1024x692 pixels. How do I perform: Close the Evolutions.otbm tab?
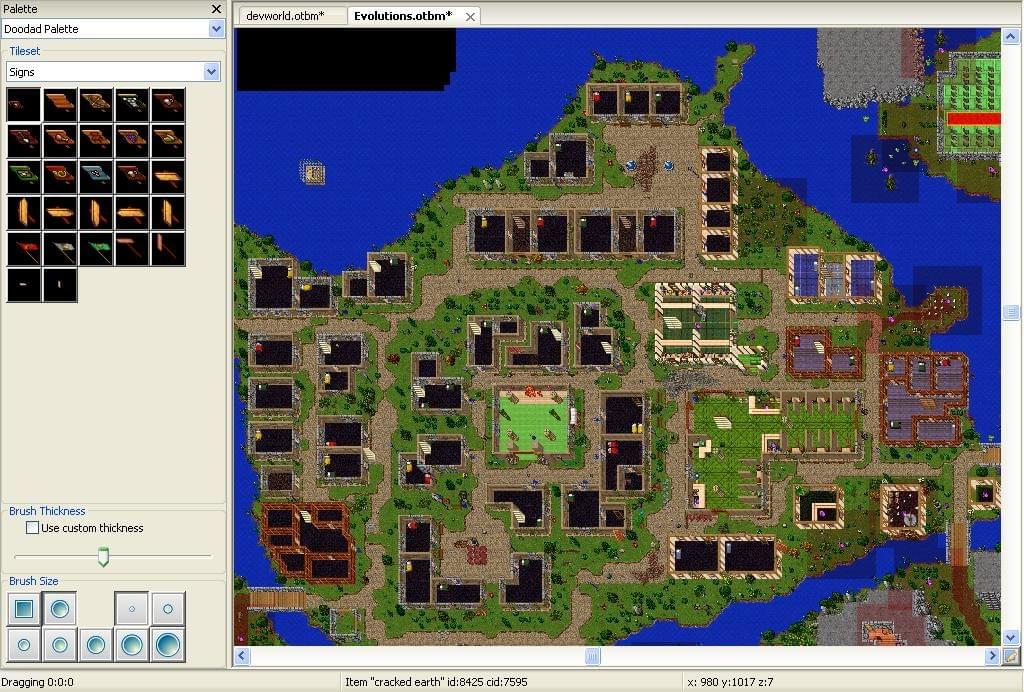470,16
